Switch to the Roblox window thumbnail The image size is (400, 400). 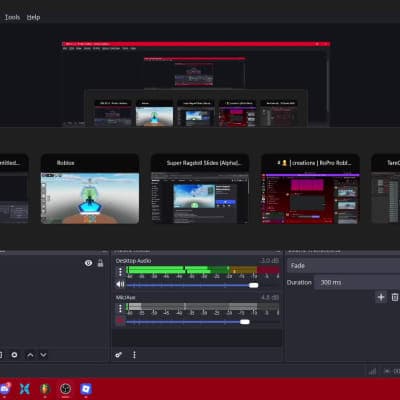coord(90,189)
